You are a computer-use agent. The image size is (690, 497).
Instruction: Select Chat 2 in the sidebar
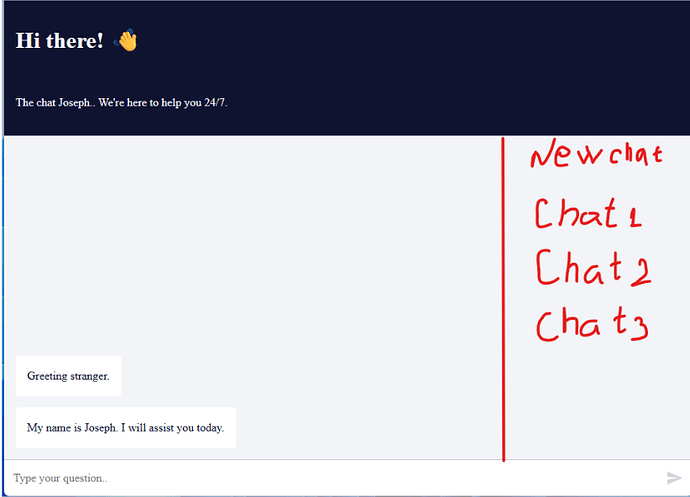point(592,267)
